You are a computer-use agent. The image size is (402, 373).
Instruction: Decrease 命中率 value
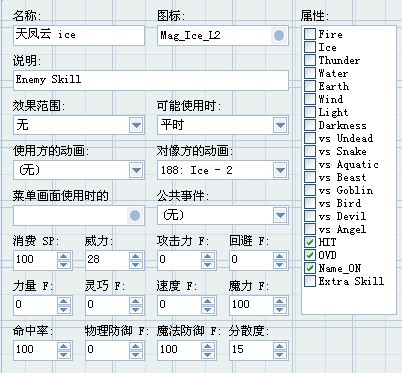64,355
